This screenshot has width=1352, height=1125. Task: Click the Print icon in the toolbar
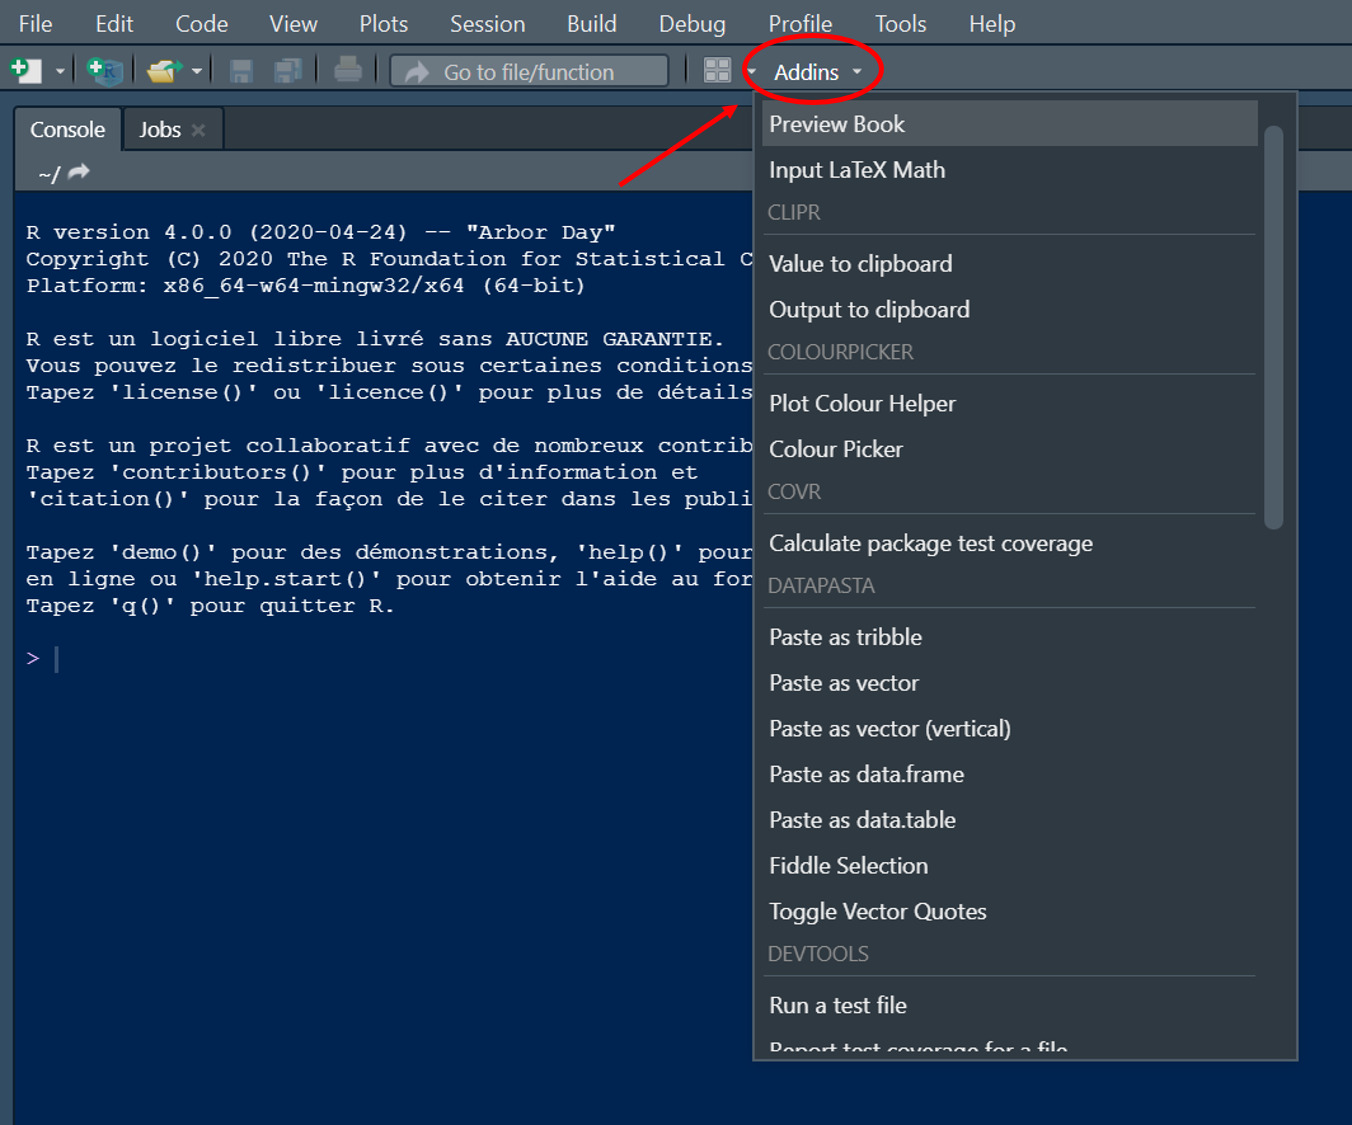tap(348, 70)
